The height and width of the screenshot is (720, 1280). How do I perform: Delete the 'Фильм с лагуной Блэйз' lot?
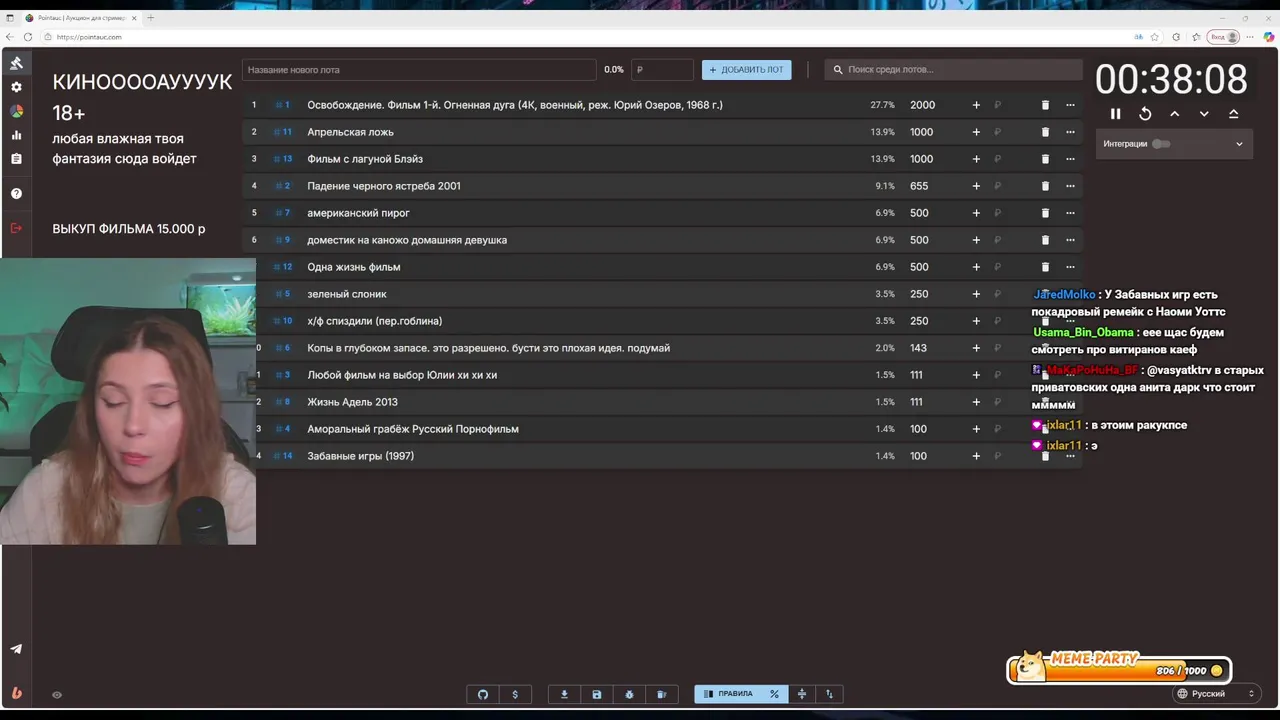click(1045, 159)
